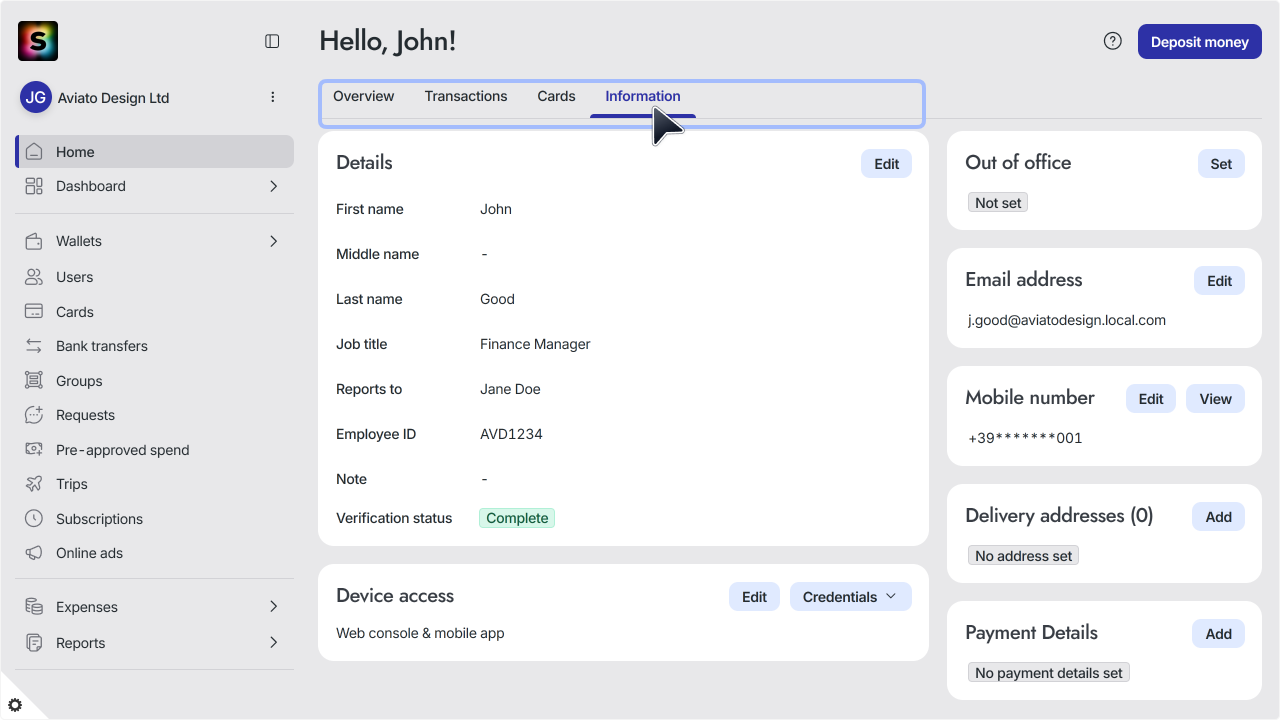
Task: Click the No address set badge
Action: (x=1023, y=556)
